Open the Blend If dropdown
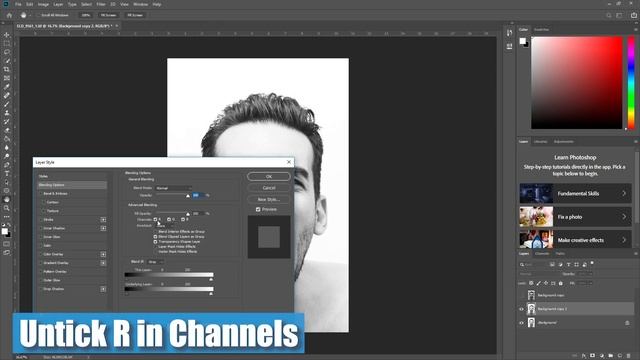Screen dimensions: 640x360 pyautogui.click(x=156, y=262)
